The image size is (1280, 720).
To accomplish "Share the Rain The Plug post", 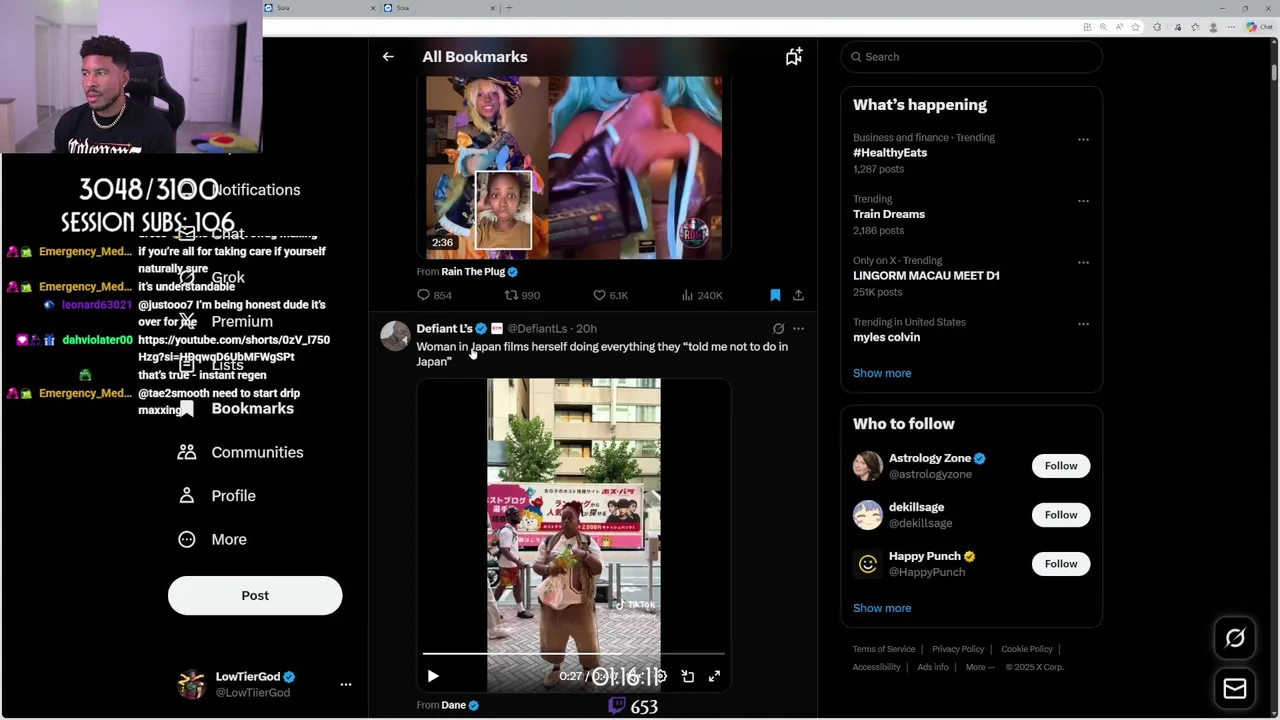I will coord(798,295).
